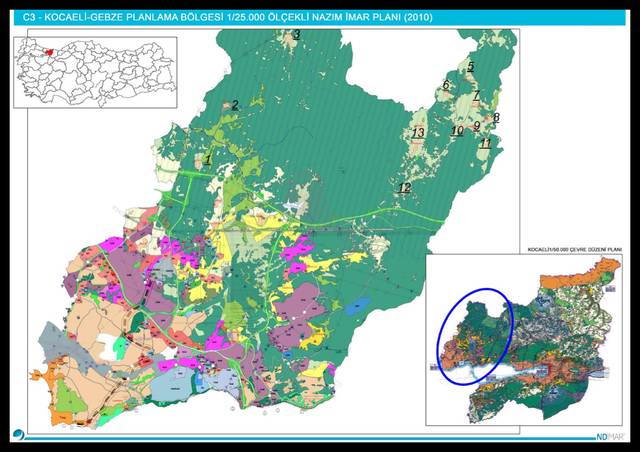Screen dimensions: 640x452
Task: Click the map label number 7
Action: [x=476, y=96]
